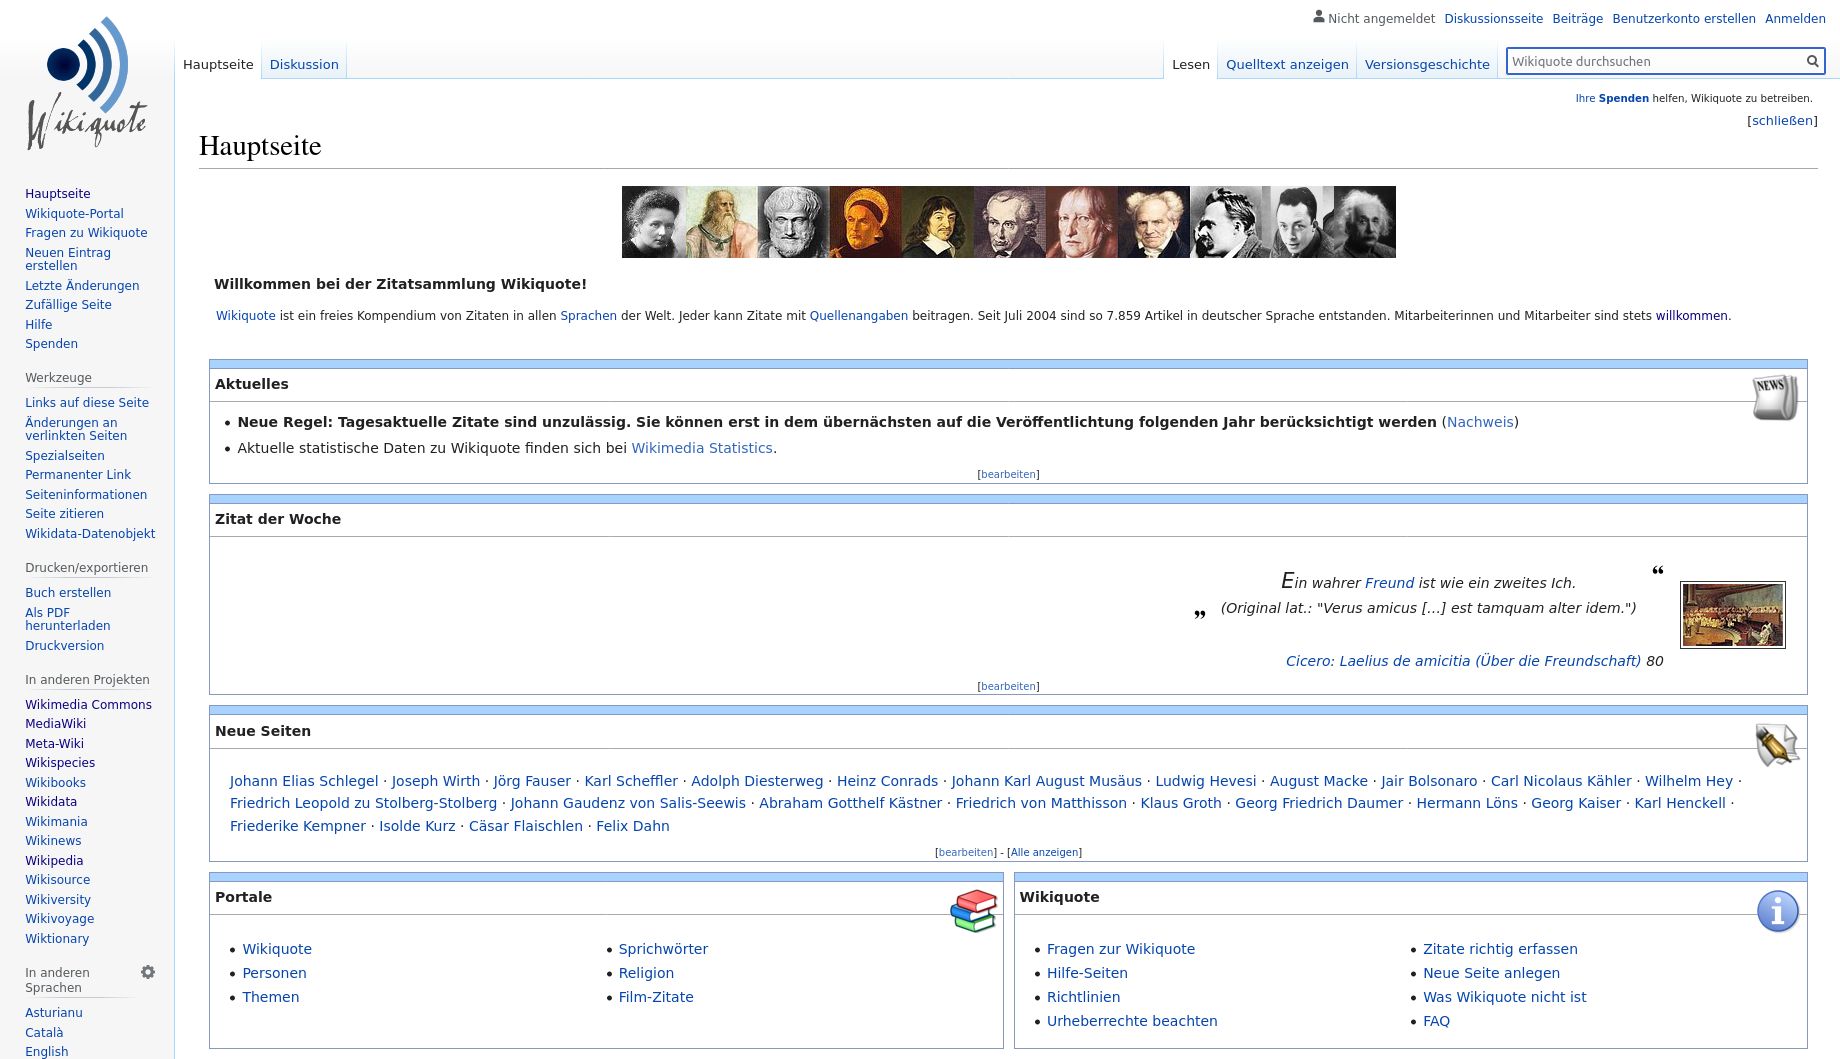The height and width of the screenshot is (1059, 1840).
Task: Dismiss banner with schließen link
Action: coord(1782,120)
